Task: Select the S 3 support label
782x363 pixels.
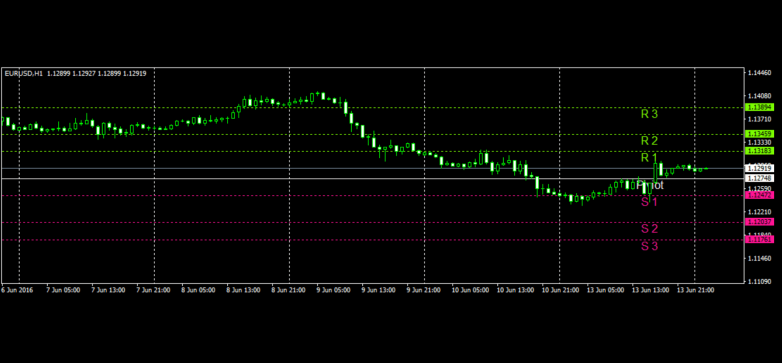Action: coord(649,246)
